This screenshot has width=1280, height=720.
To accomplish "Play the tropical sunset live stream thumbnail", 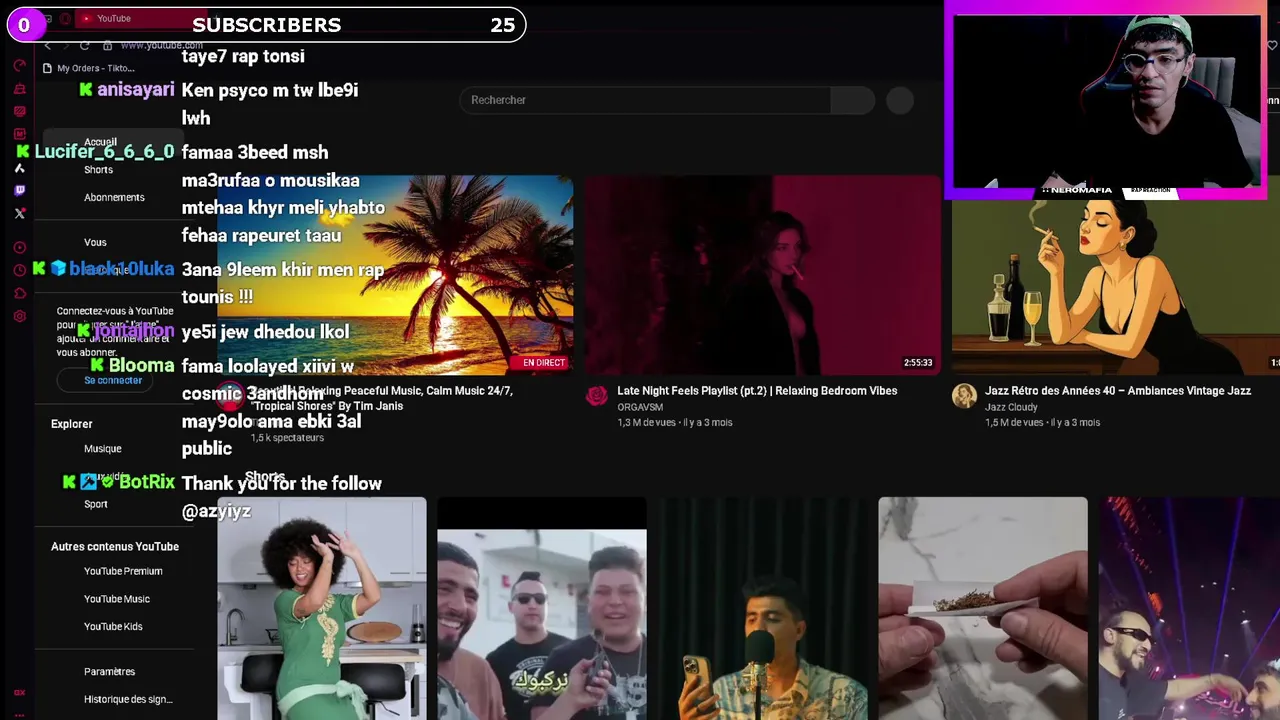I will (x=395, y=275).
